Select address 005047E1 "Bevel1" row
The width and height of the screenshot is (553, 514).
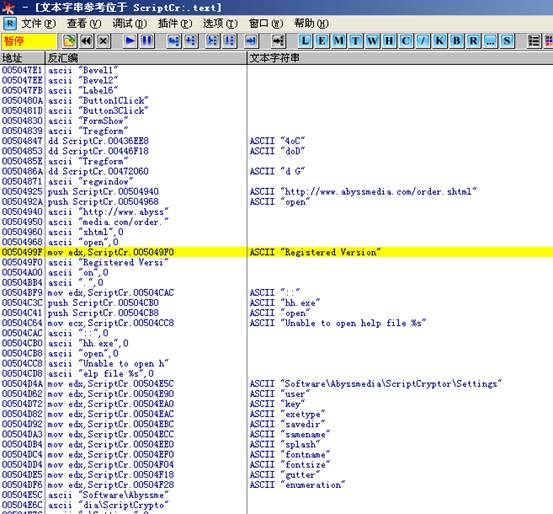(x=276, y=70)
